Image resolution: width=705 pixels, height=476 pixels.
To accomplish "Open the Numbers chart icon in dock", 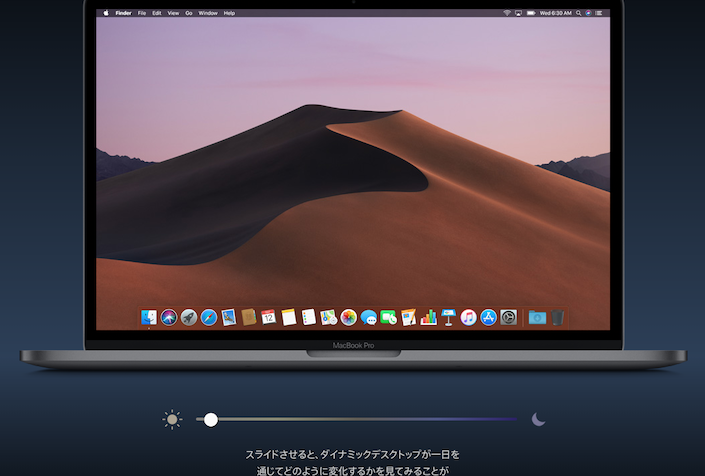I will (x=428, y=317).
